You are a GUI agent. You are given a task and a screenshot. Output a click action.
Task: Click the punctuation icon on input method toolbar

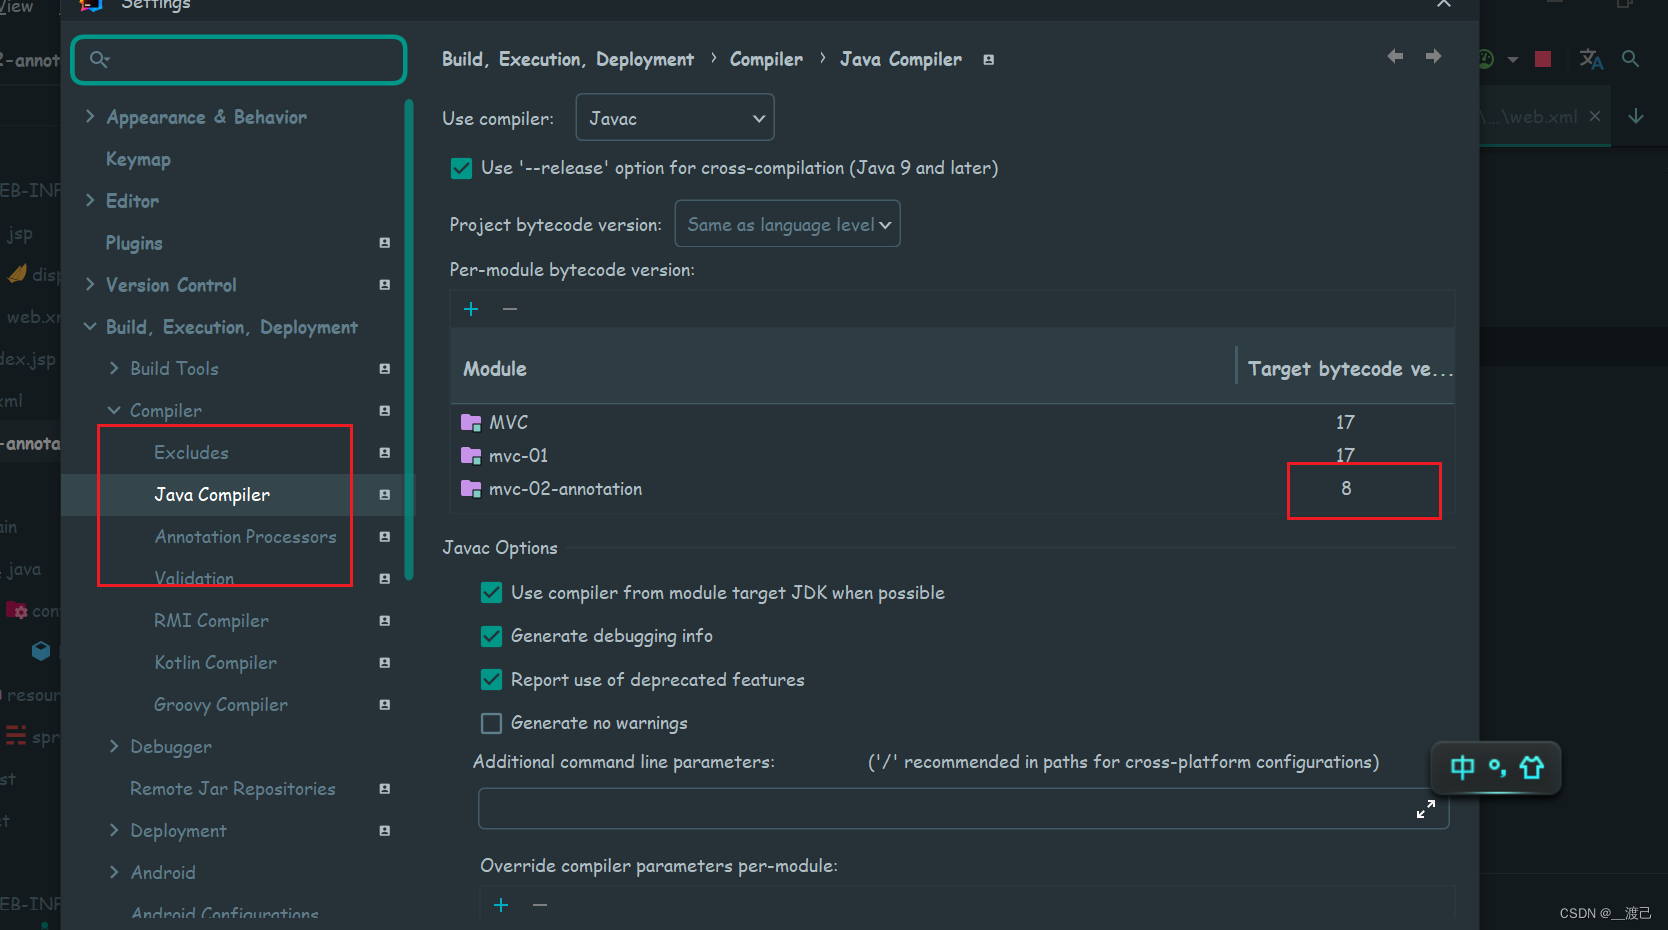(x=1497, y=767)
